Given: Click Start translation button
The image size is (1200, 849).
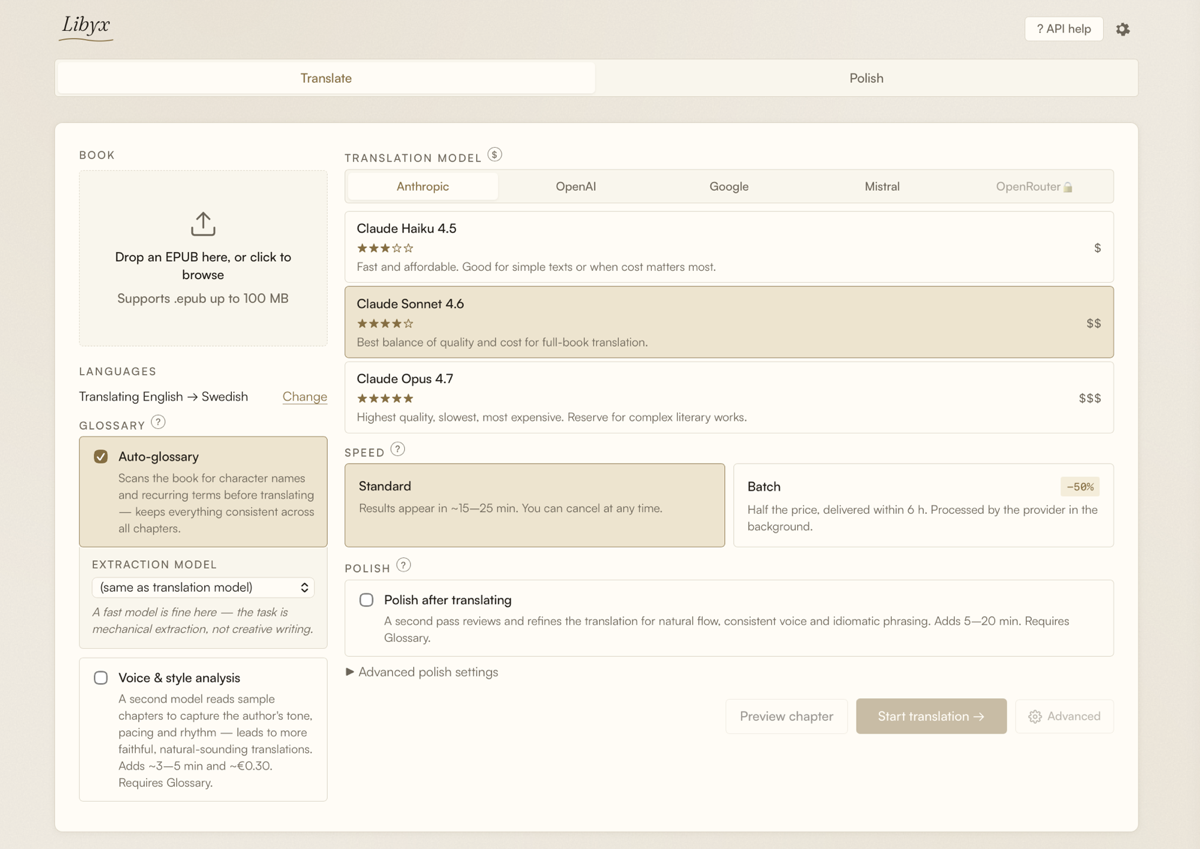Looking at the screenshot, I should [x=931, y=716].
